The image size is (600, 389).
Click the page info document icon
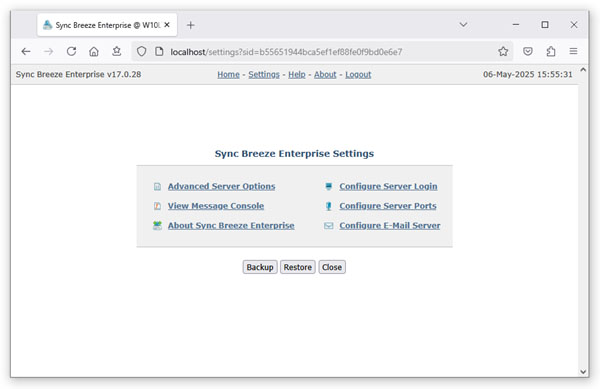(x=159, y=51)
